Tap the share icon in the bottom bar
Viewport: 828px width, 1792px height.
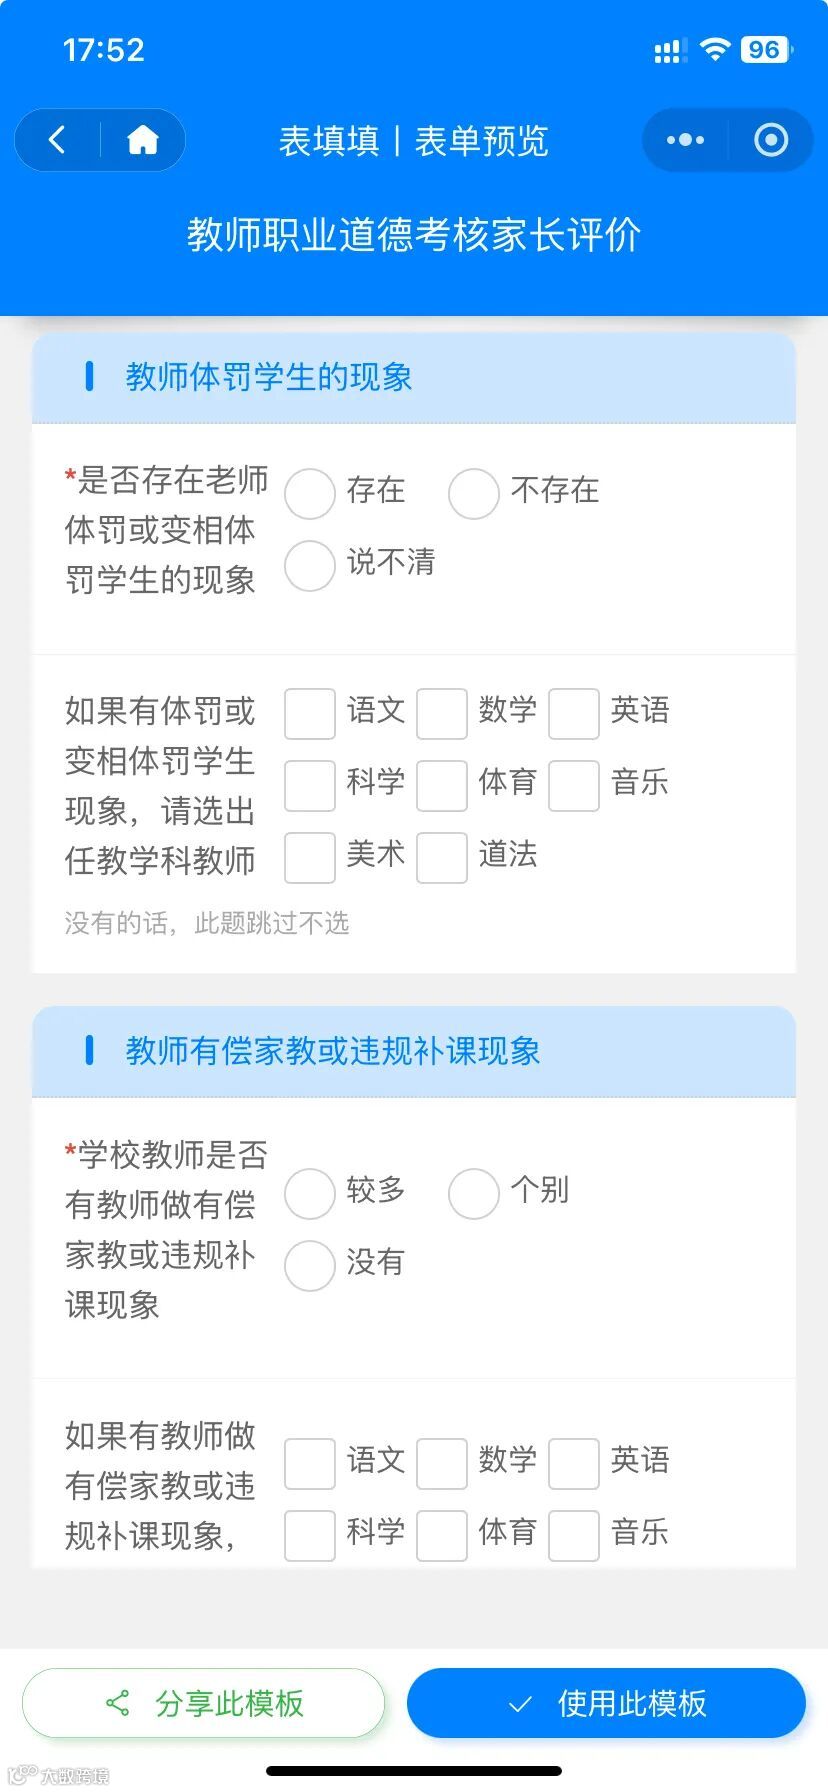(118, 1703)
